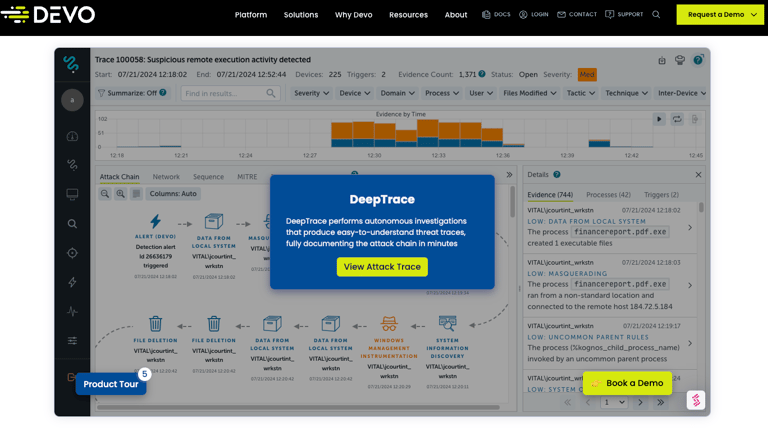Viewport: 768px width, 431px height.
Task: Jump to last evidence page
Action: tap(661, 403)
